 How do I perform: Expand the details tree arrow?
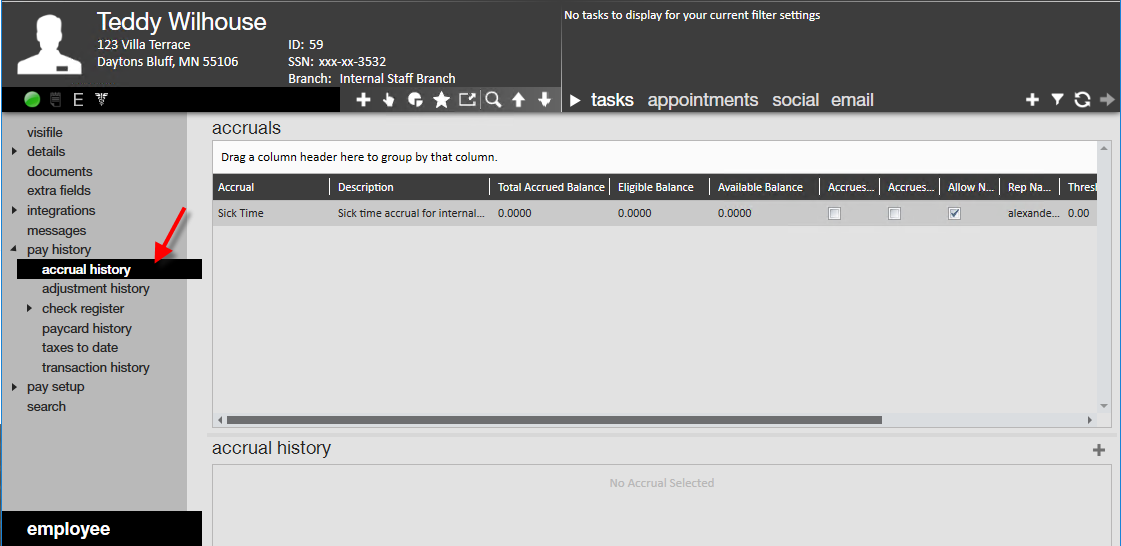coord(14,152)
